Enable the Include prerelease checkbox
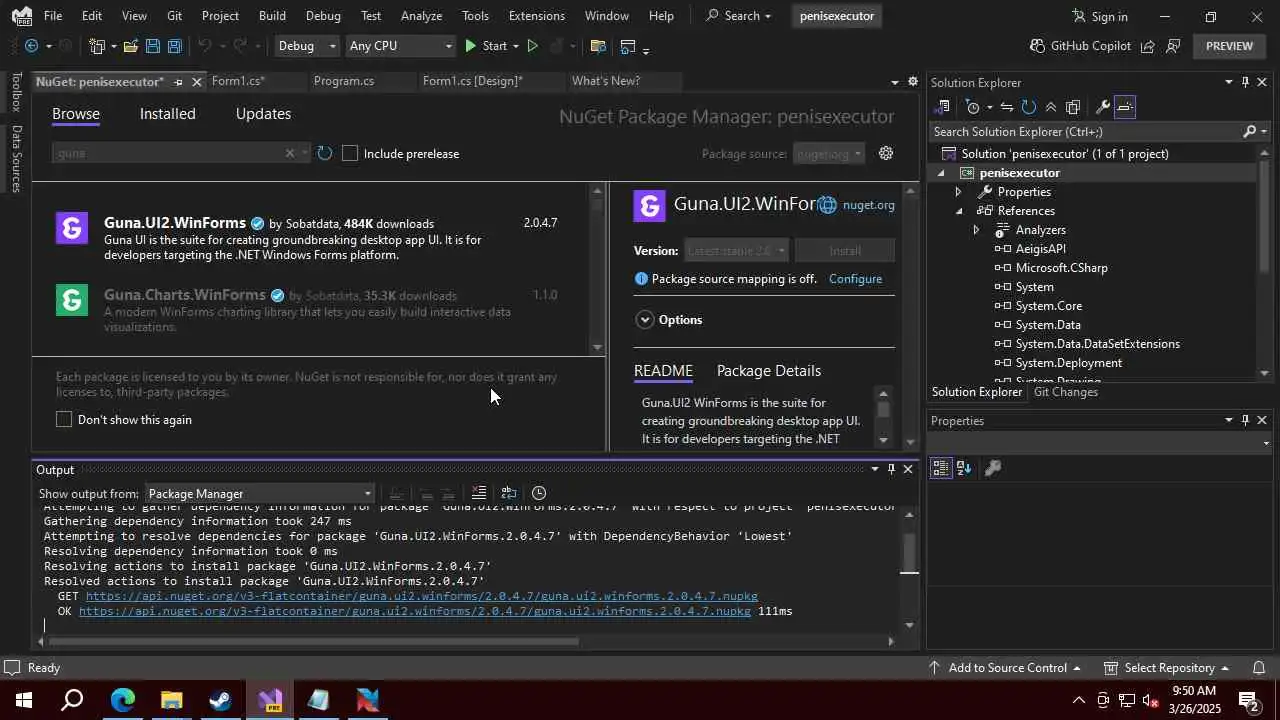 (x=350, y=153)
